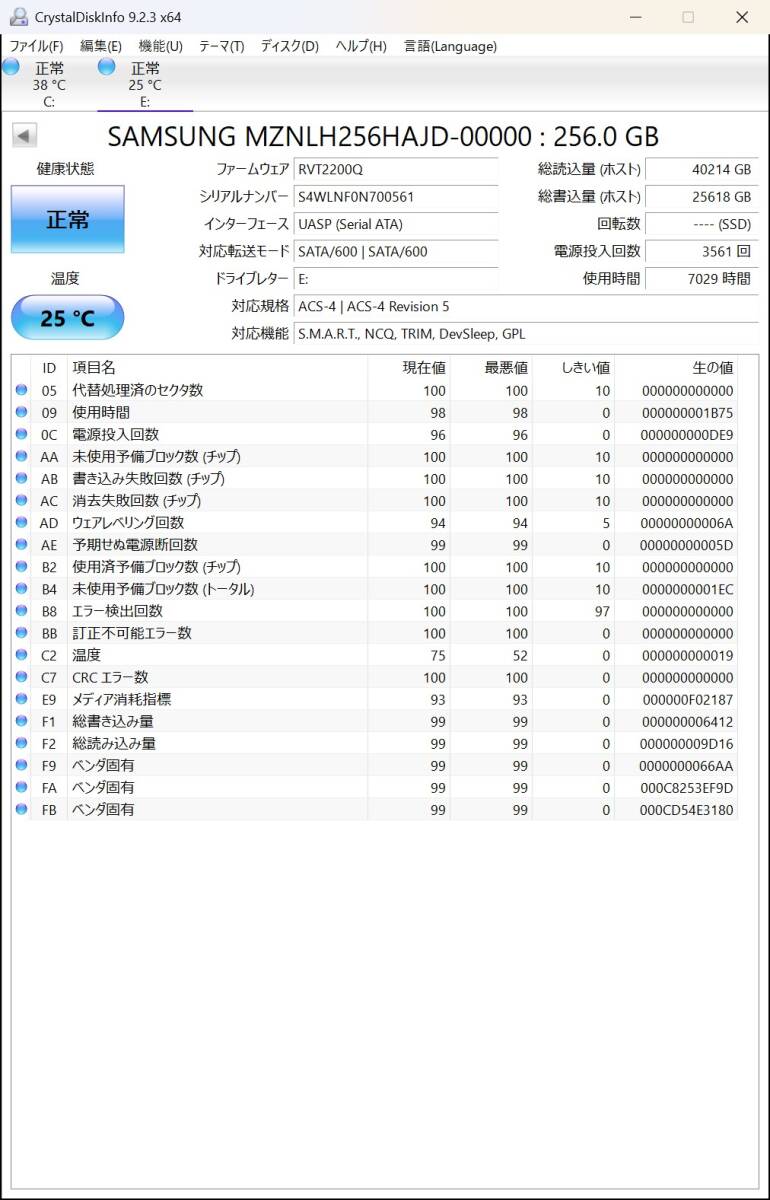Viewport: 770px width, 1200px height.
Task: Click the serial number field S4WLNF0N700561
Action: tap(396, 197)
